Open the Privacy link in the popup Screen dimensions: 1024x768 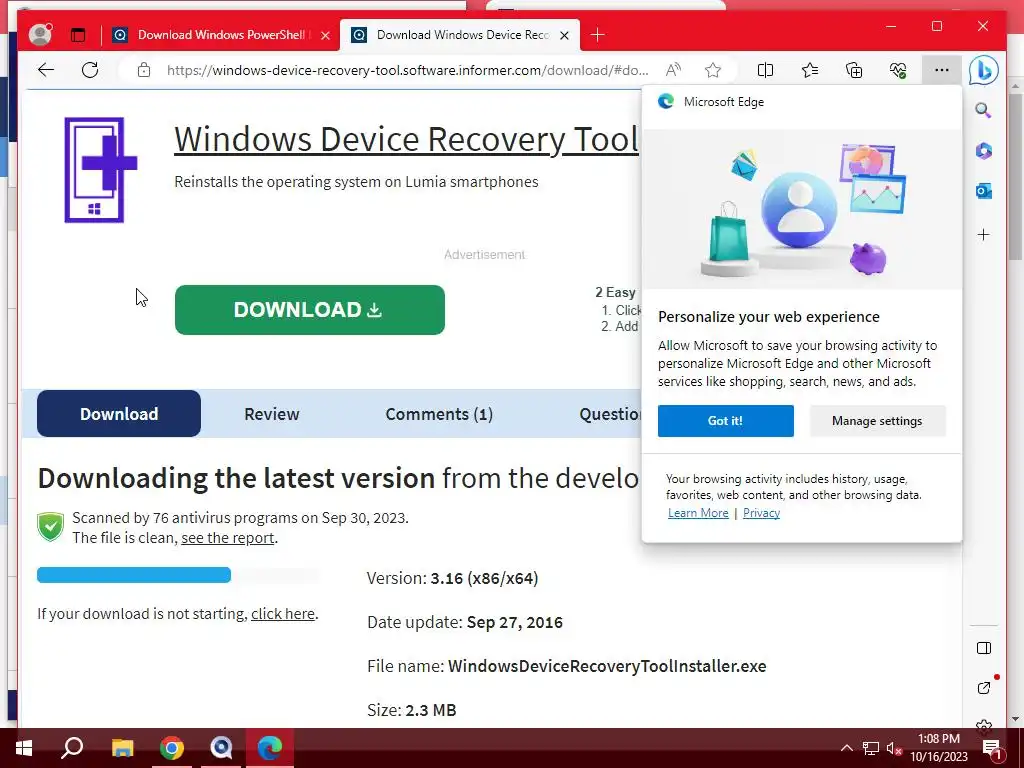pos(761,513)
